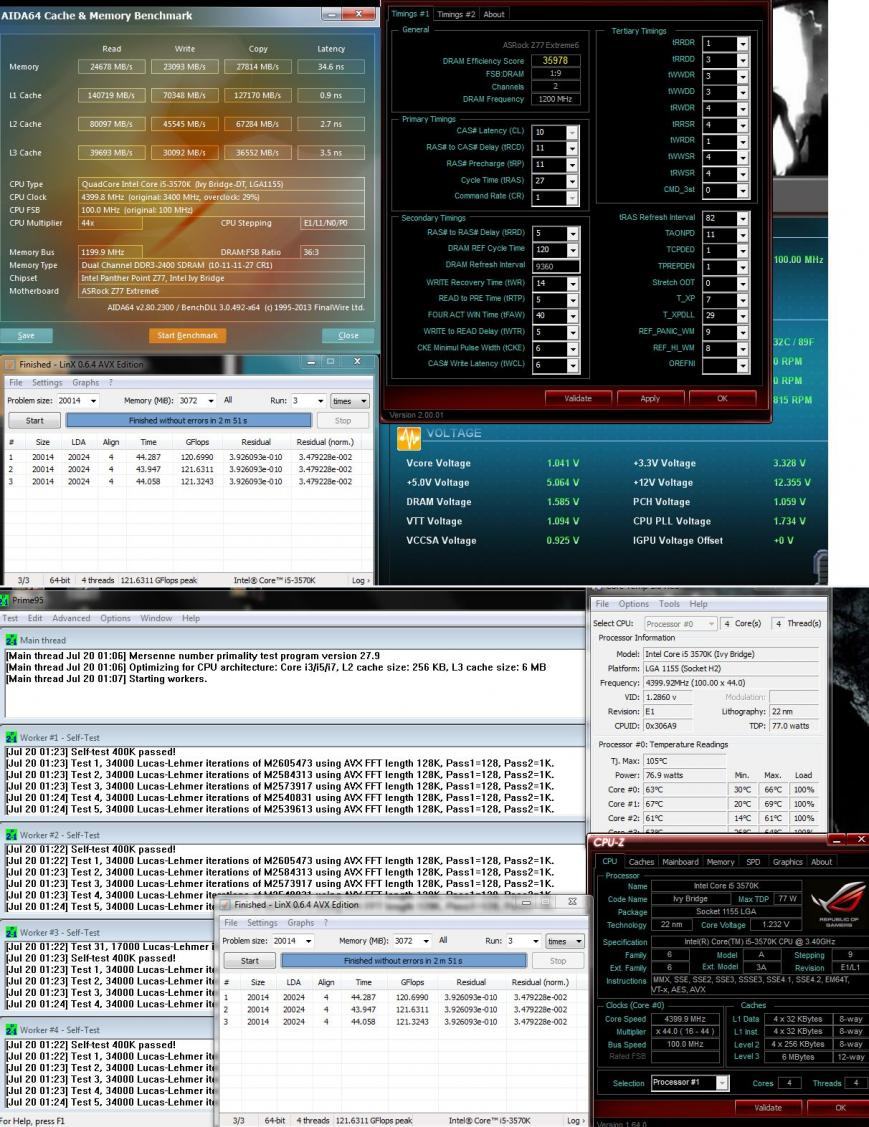Open the CAS# Latency (CL) dropdown

click(x=572, y=132)
